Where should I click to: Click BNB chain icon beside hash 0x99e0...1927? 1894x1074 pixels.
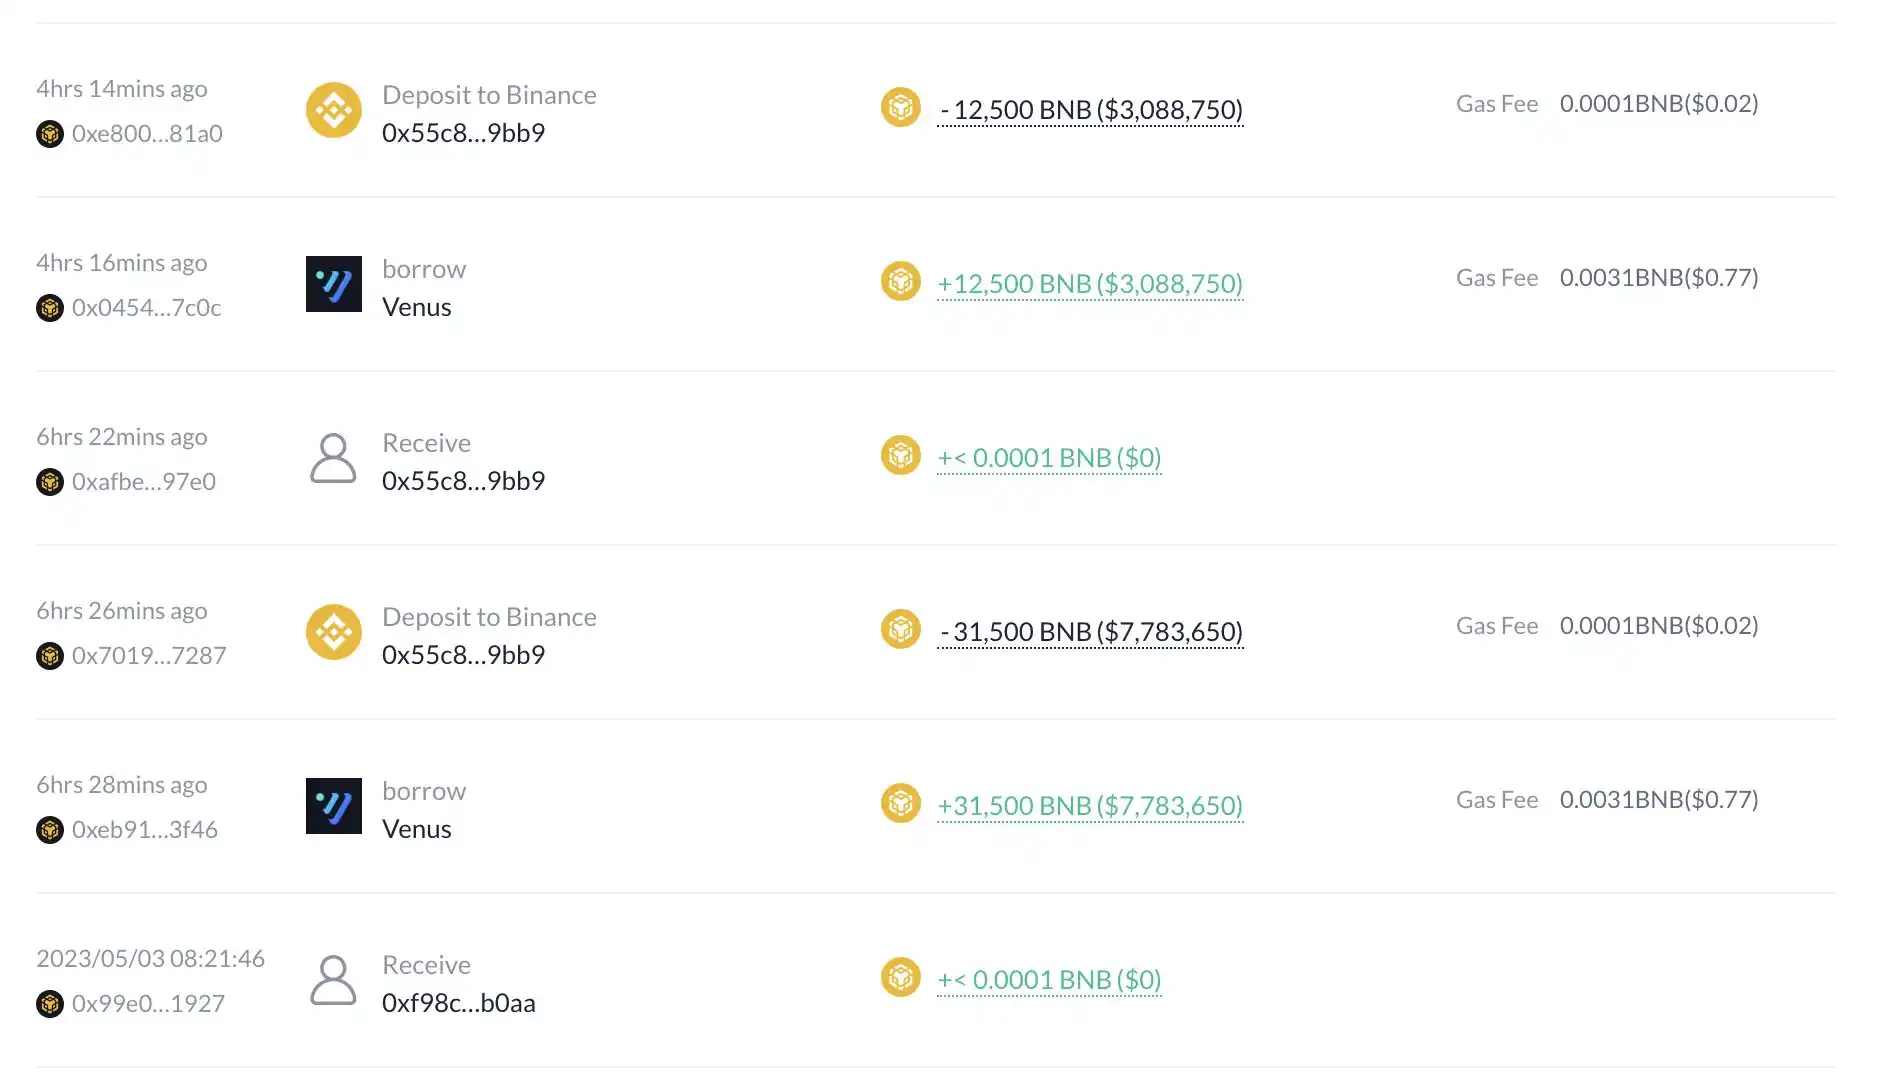(50, 1004)
